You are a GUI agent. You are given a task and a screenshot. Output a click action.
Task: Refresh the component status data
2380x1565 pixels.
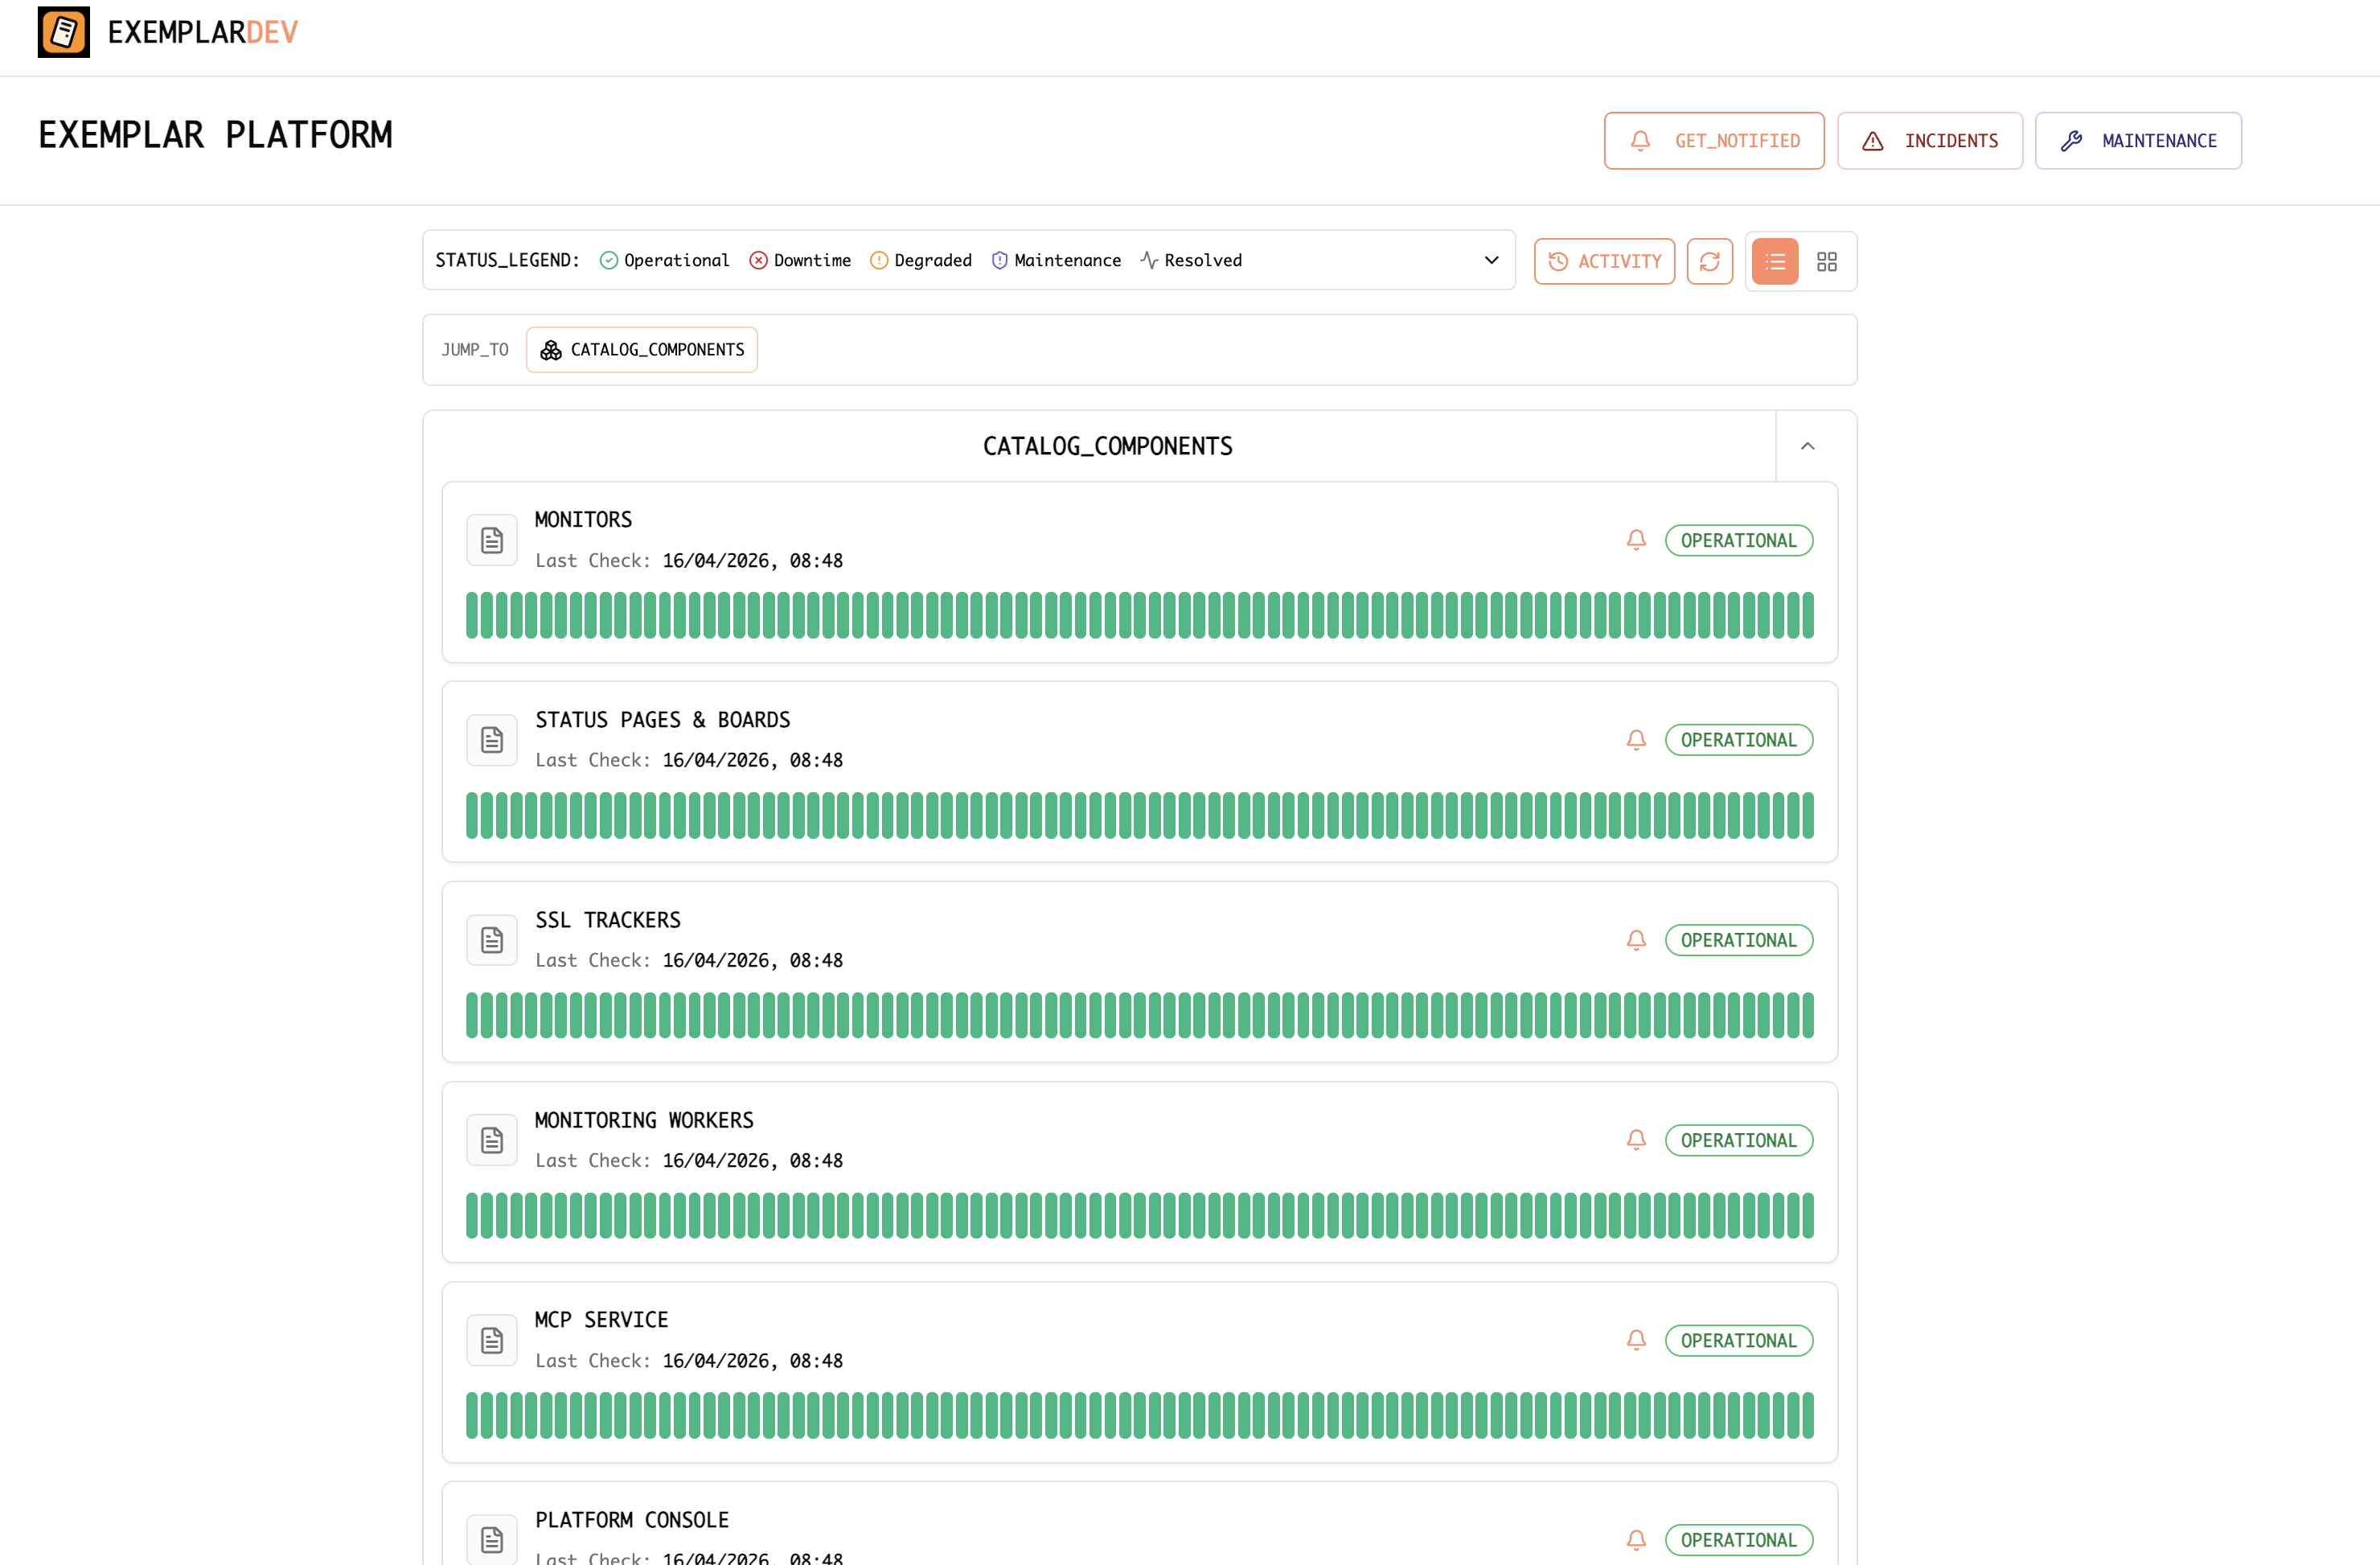pos(1709,261)
